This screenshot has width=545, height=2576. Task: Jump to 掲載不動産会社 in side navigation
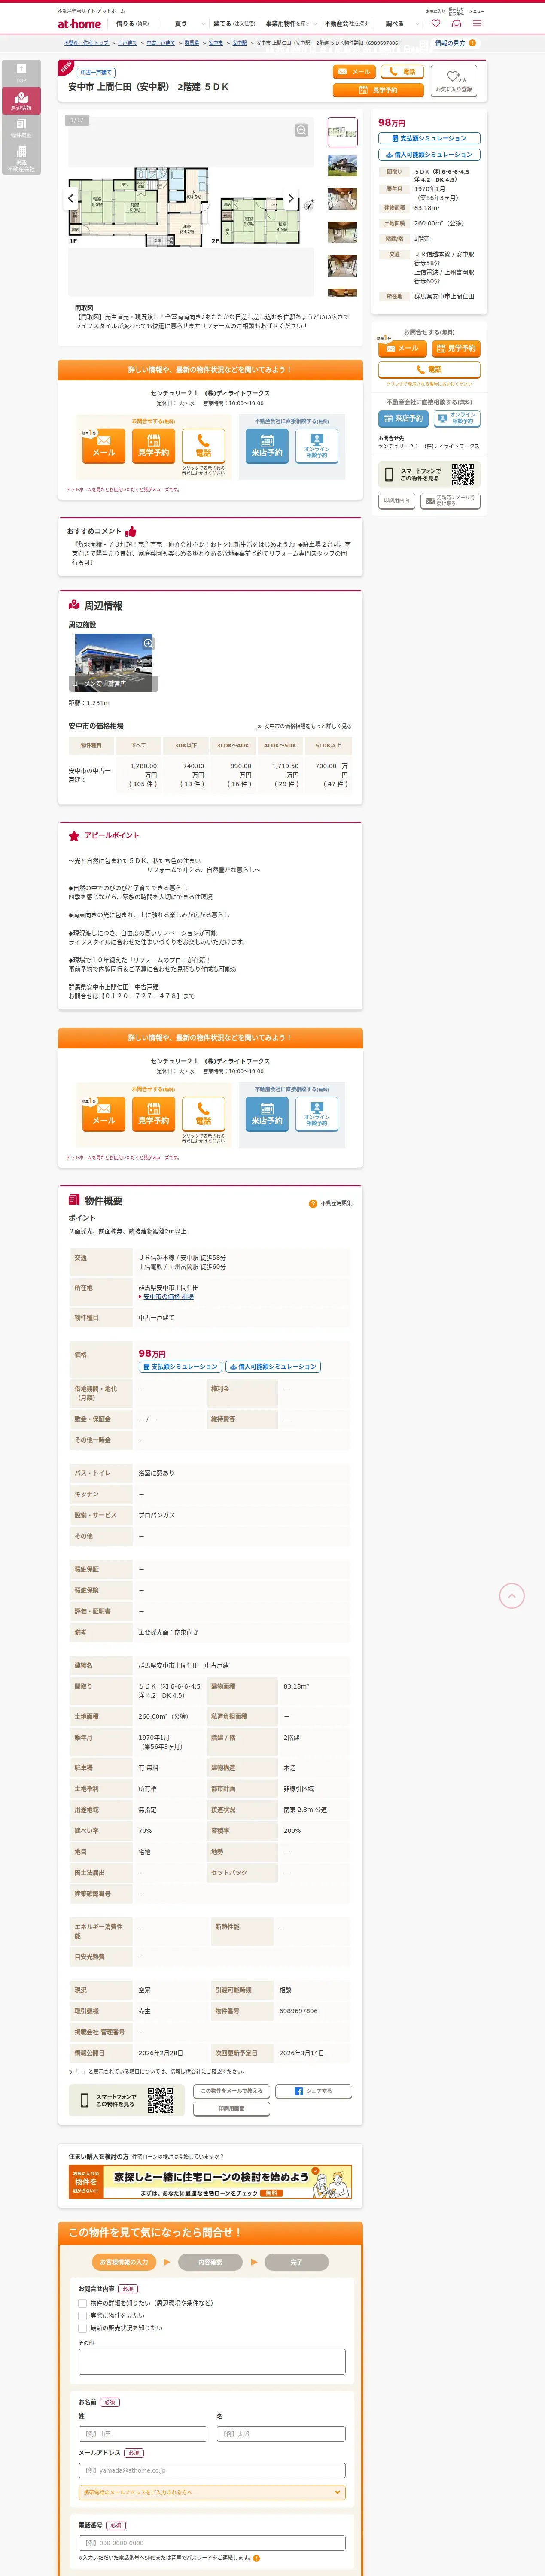point(21,159)
